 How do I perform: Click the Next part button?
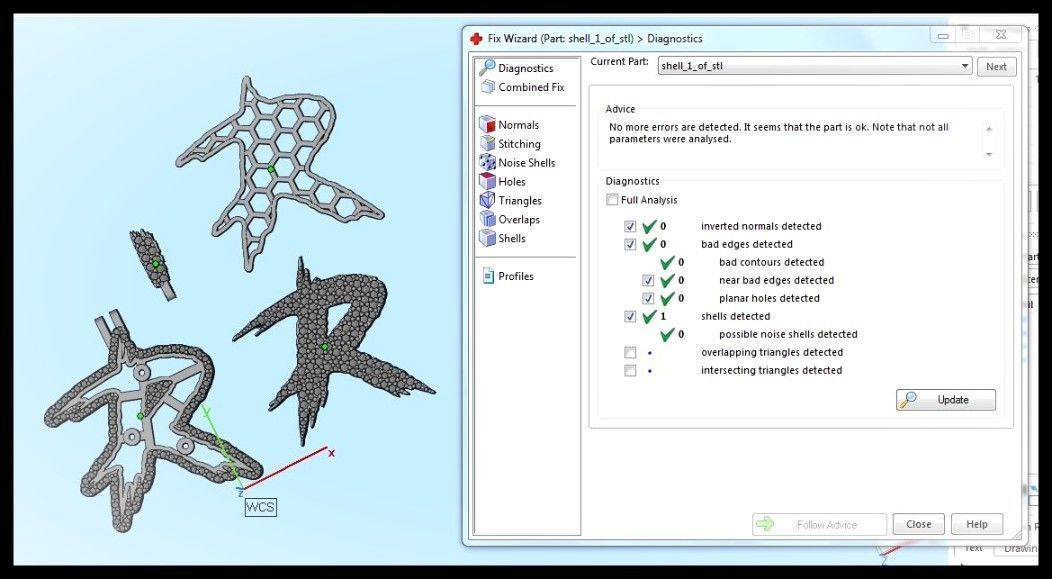[x=996, y=66]
